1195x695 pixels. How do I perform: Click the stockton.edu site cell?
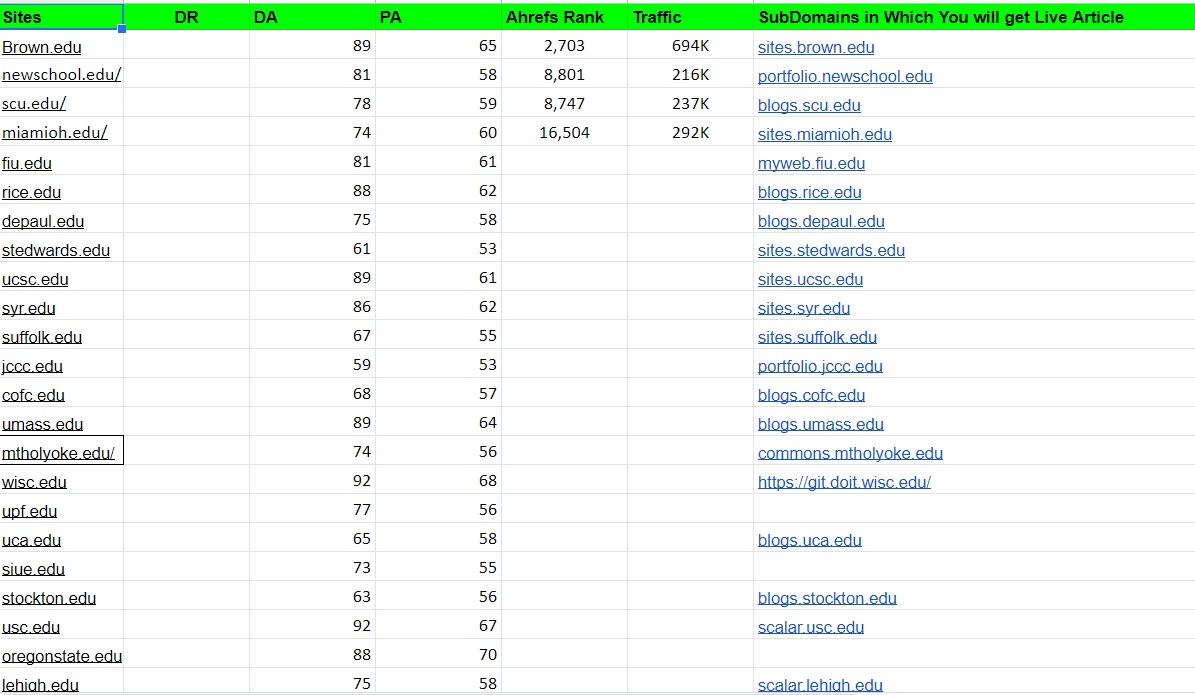(x=61, y=596)
